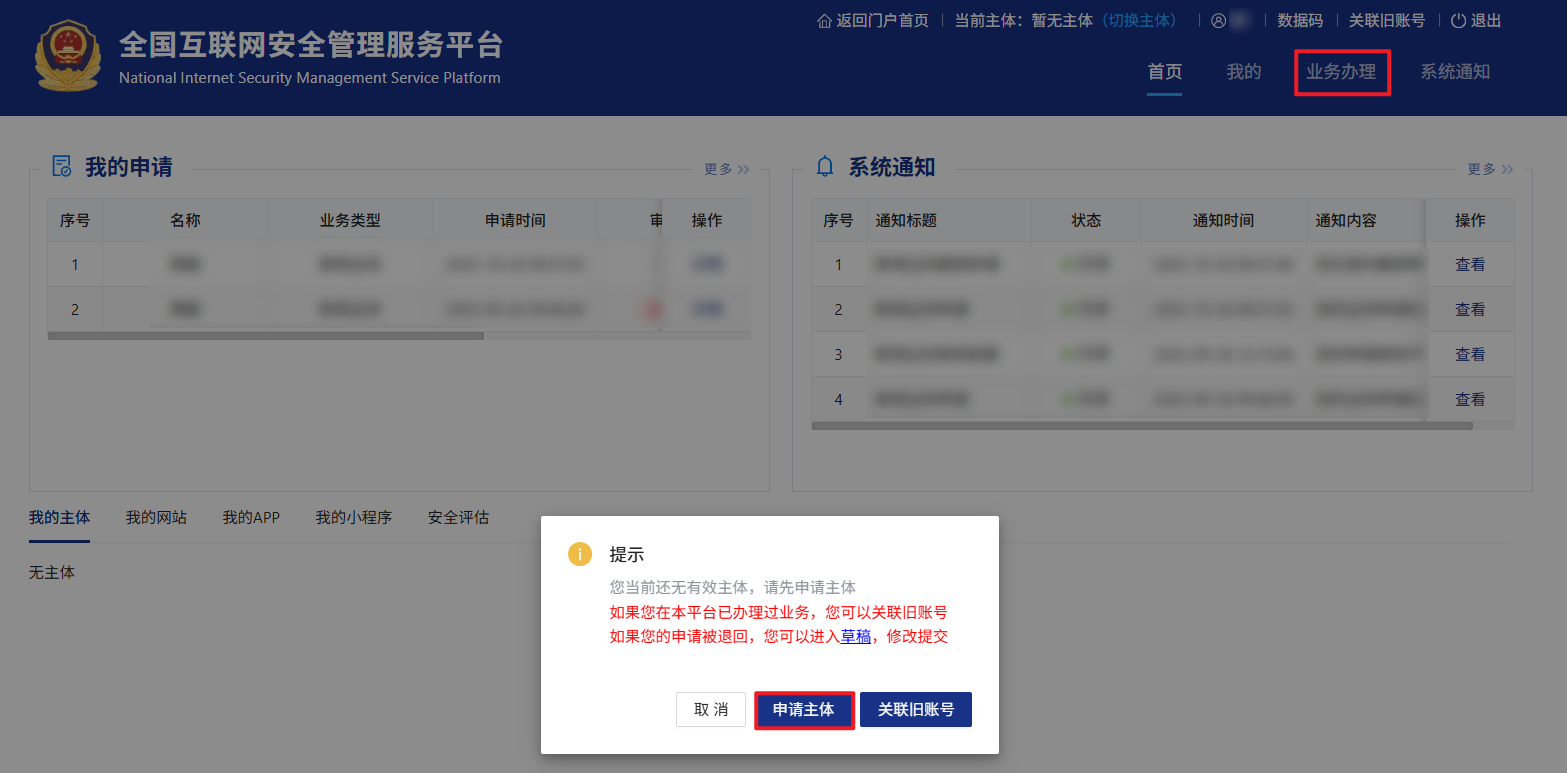
Task: Click 取消 in the 提示 dialog
Action: tap(711, 710)
